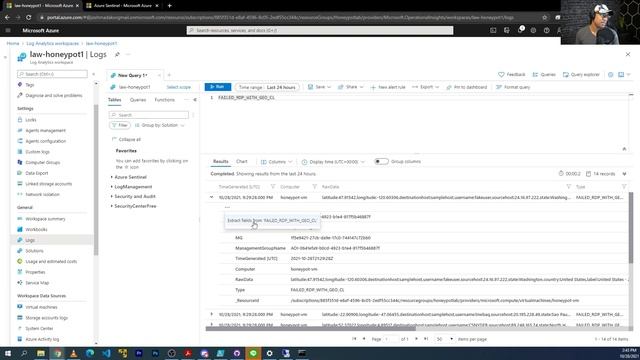
Task: Go to next results page arrow
Action: click(x=416, y=339)
